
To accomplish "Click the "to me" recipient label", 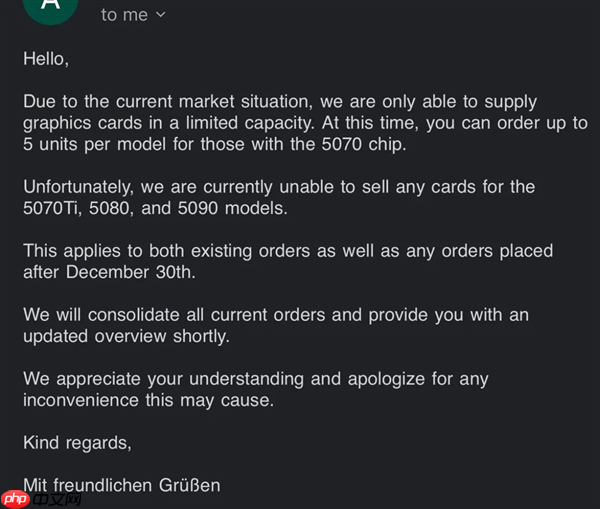I will (x=124, y=15).
